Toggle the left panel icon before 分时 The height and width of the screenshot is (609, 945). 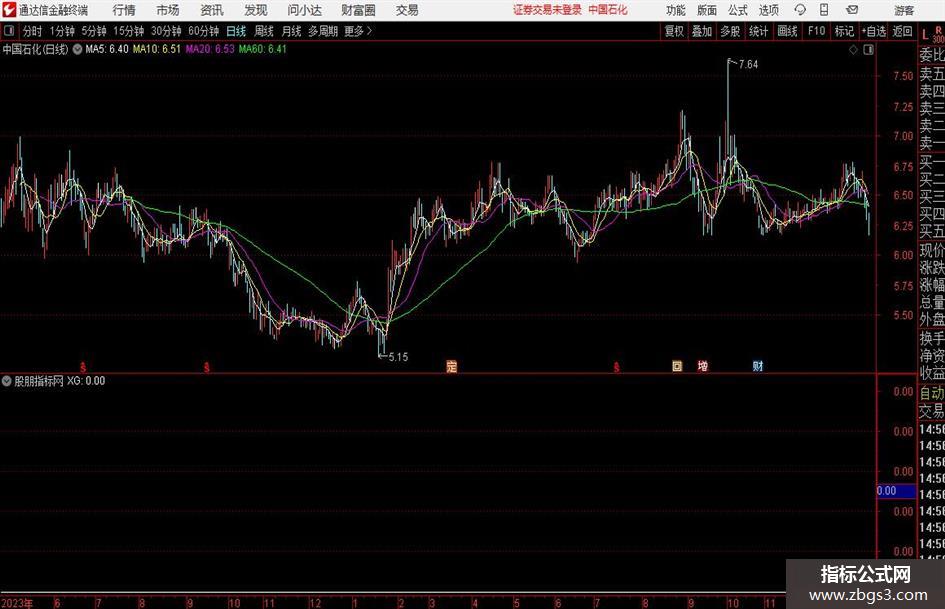9,31
